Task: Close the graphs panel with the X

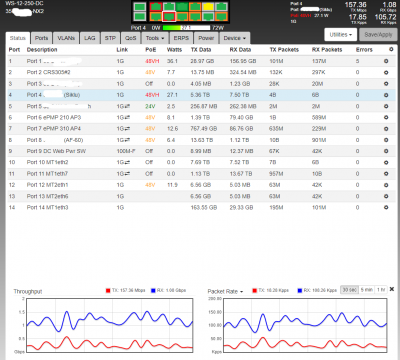Action: [392, 289]
